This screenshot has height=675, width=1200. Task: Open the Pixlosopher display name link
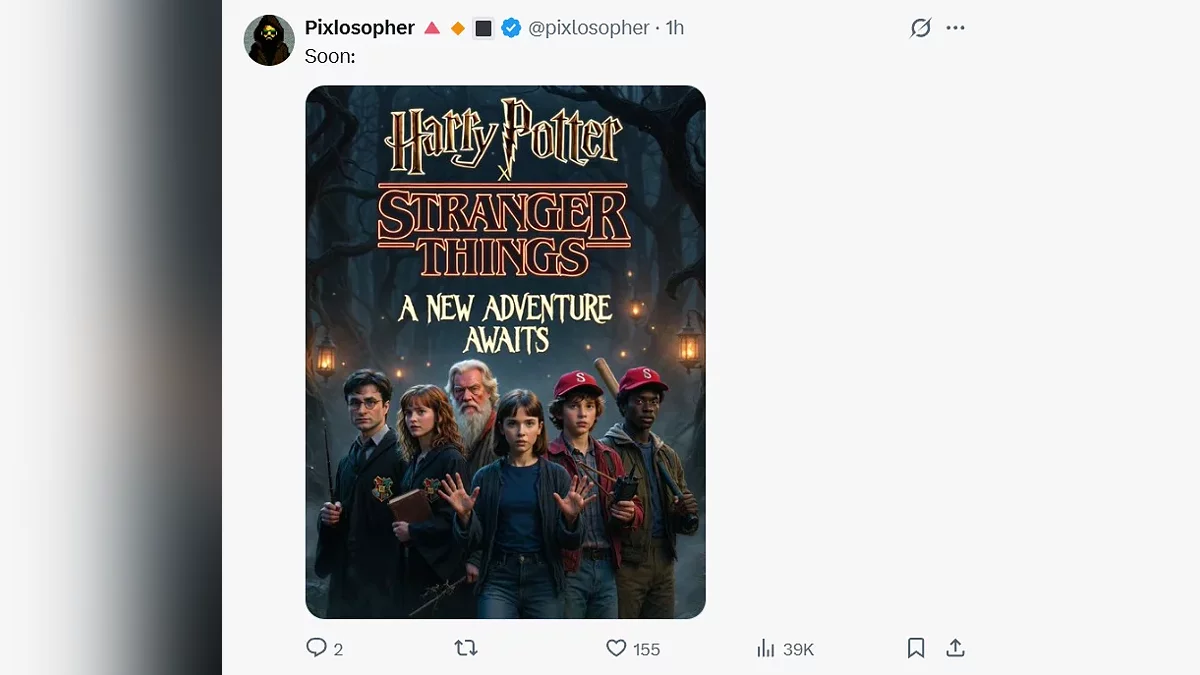click(x=359, y=28)
